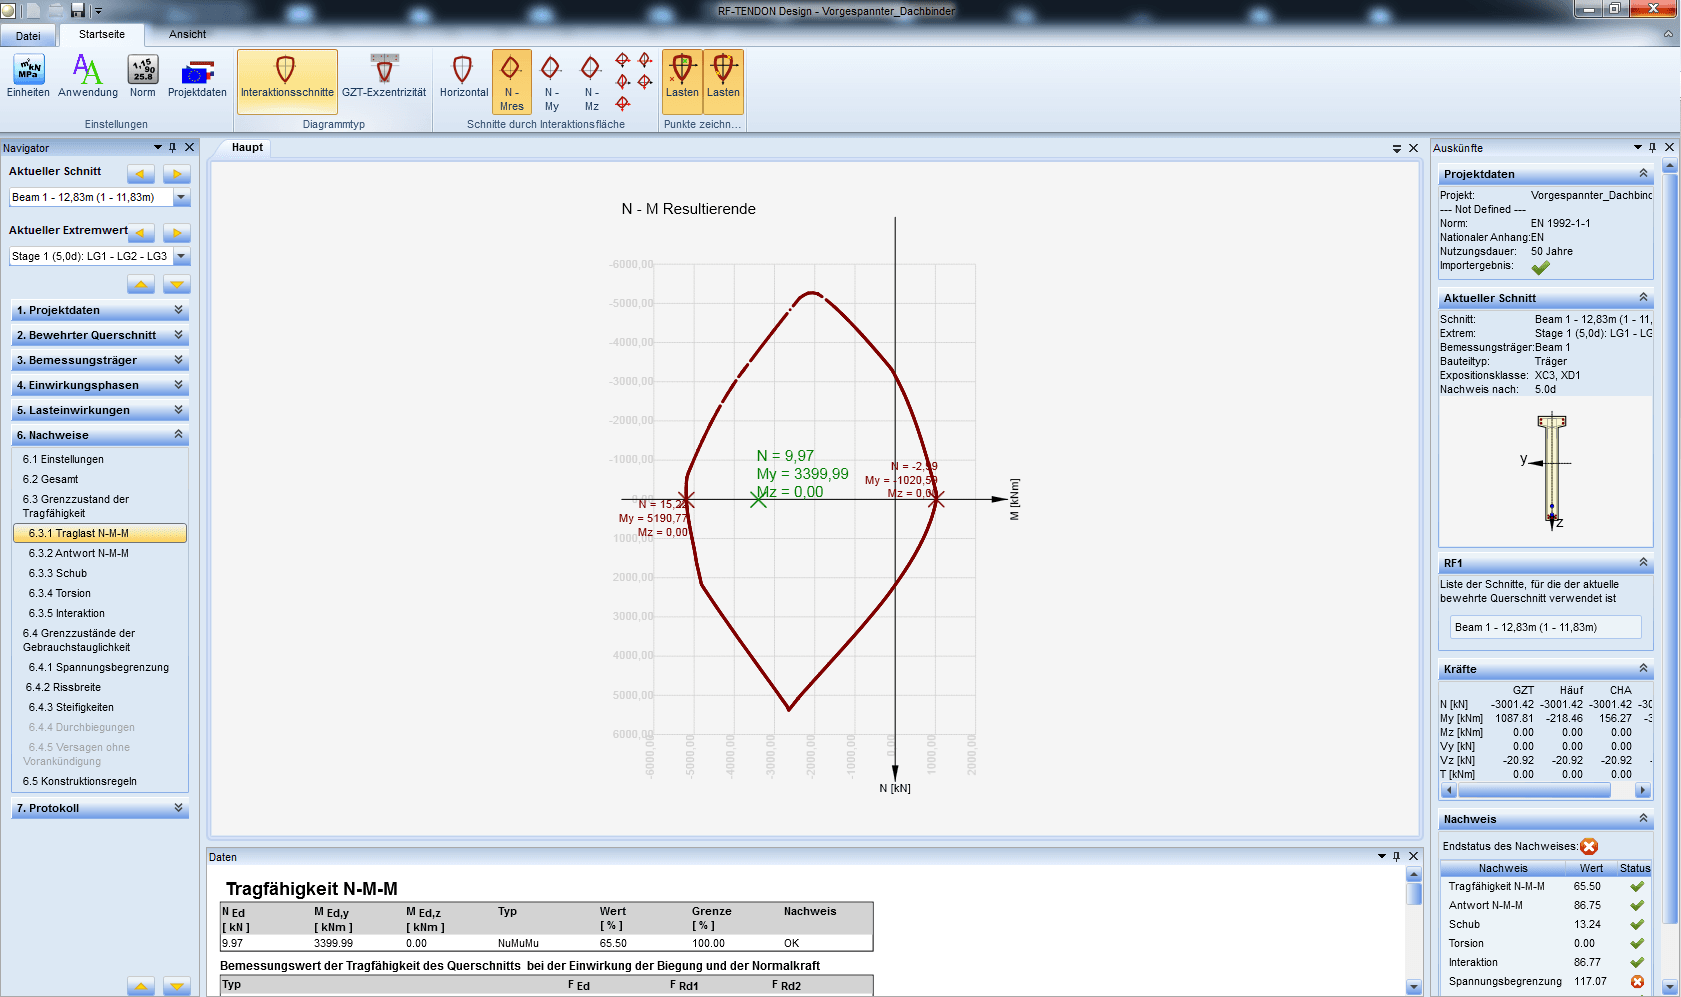The image size is (1681, 997).
Task: Expand the 7. Protokoll section
Action: point(100,808)
